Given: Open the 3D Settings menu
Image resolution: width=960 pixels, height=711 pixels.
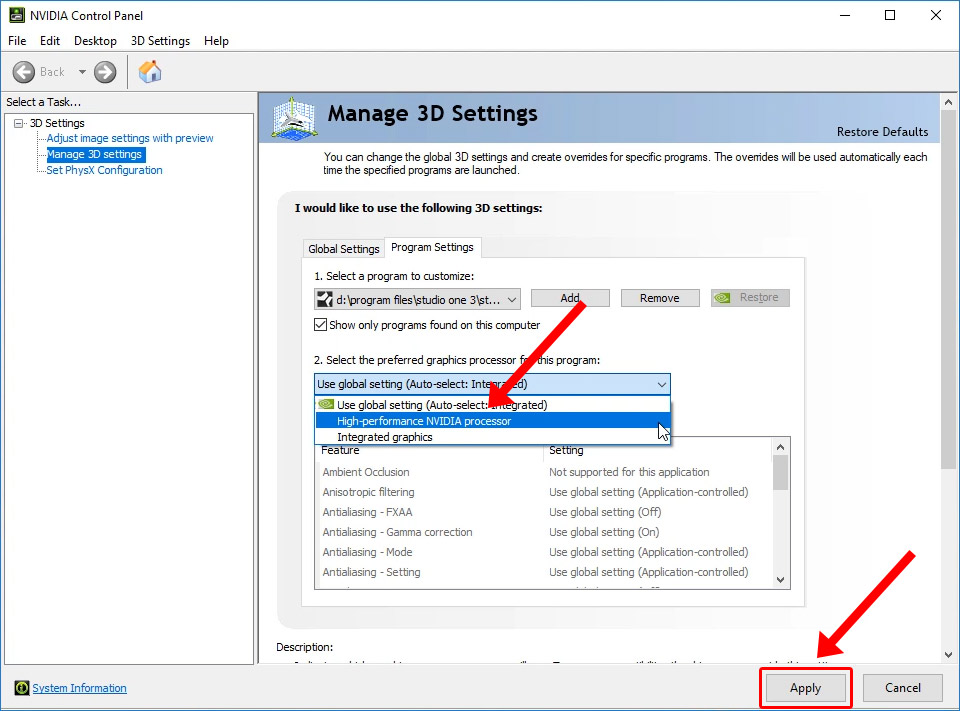Looking at the screenshot, I should click(160, 41).
